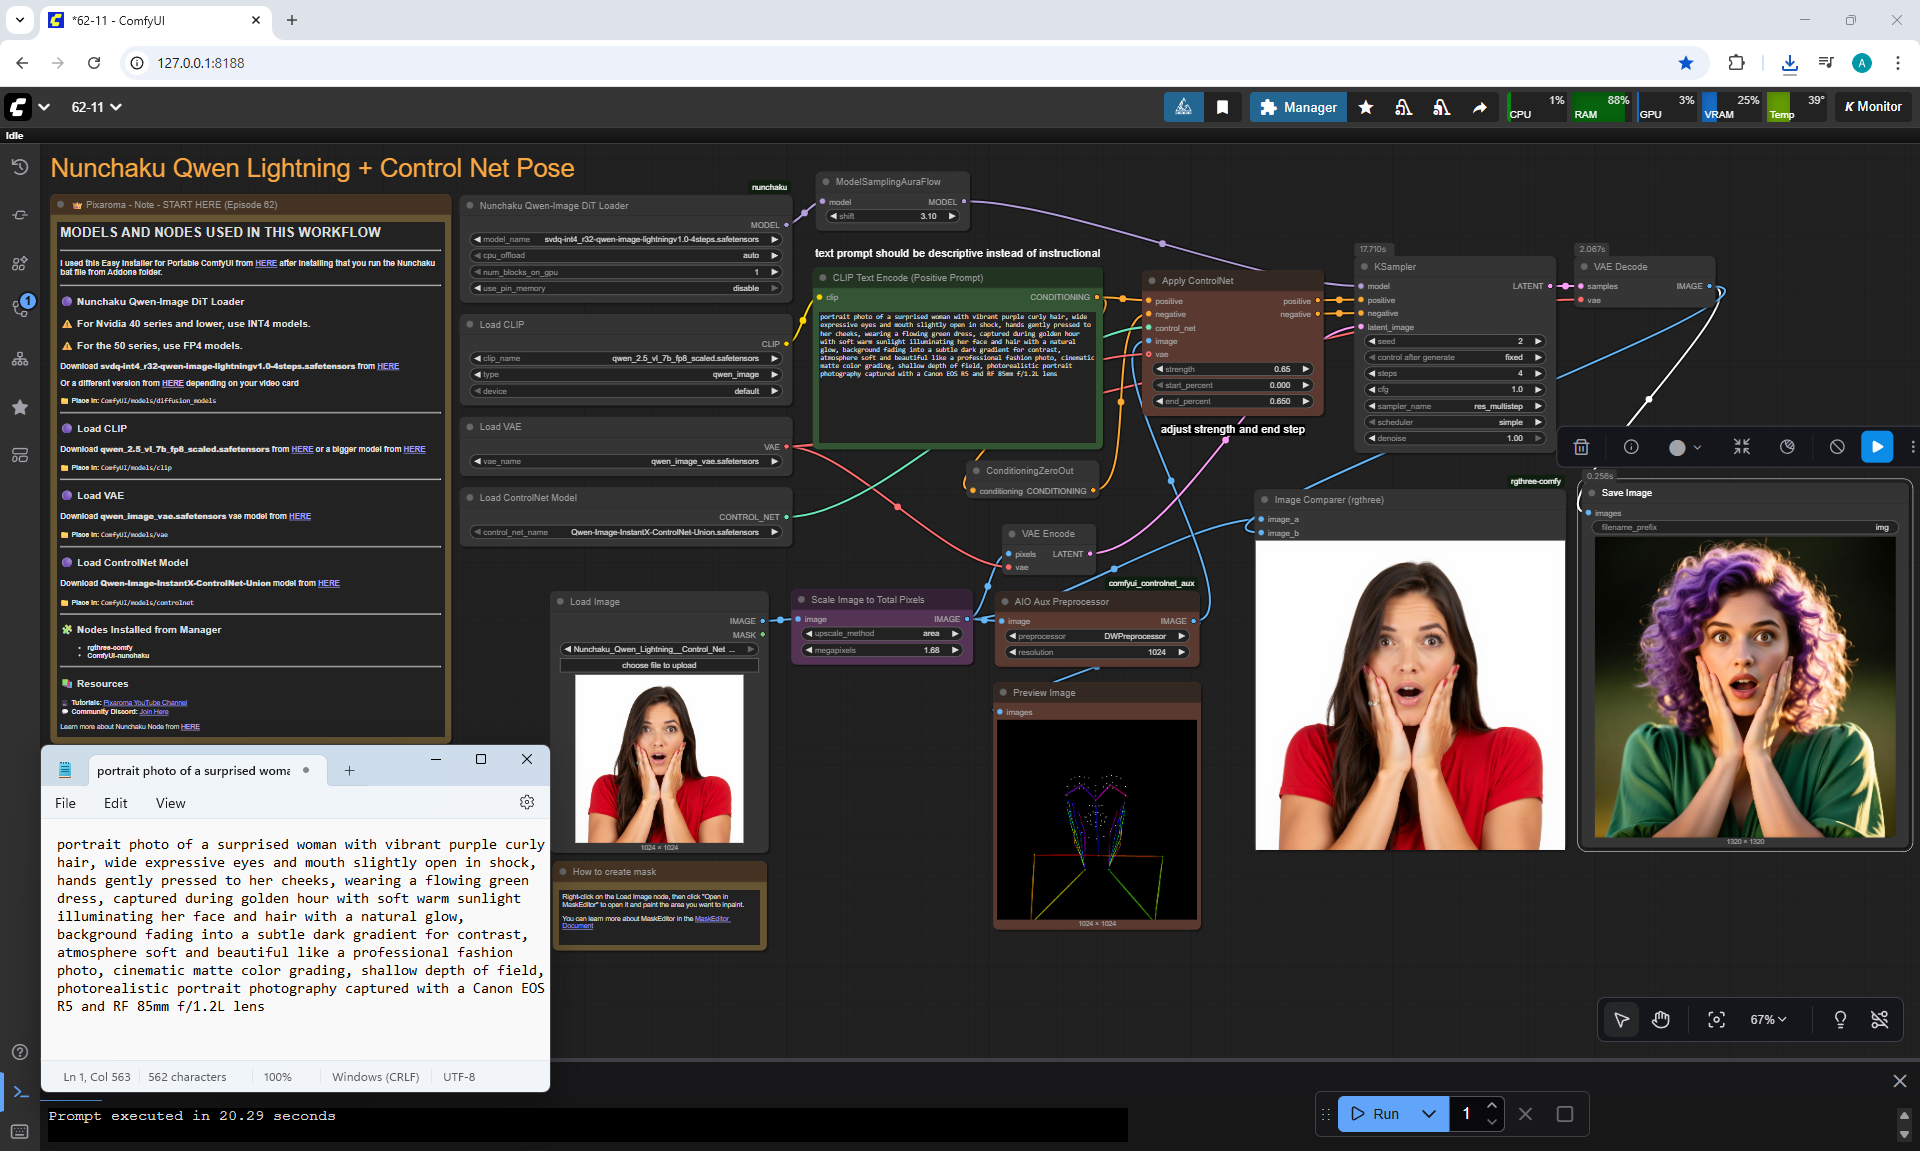This screenshot has width=1920, height=1151.
Task: Expand the Run button dropdown arrow
Action: point(1429,1114)
